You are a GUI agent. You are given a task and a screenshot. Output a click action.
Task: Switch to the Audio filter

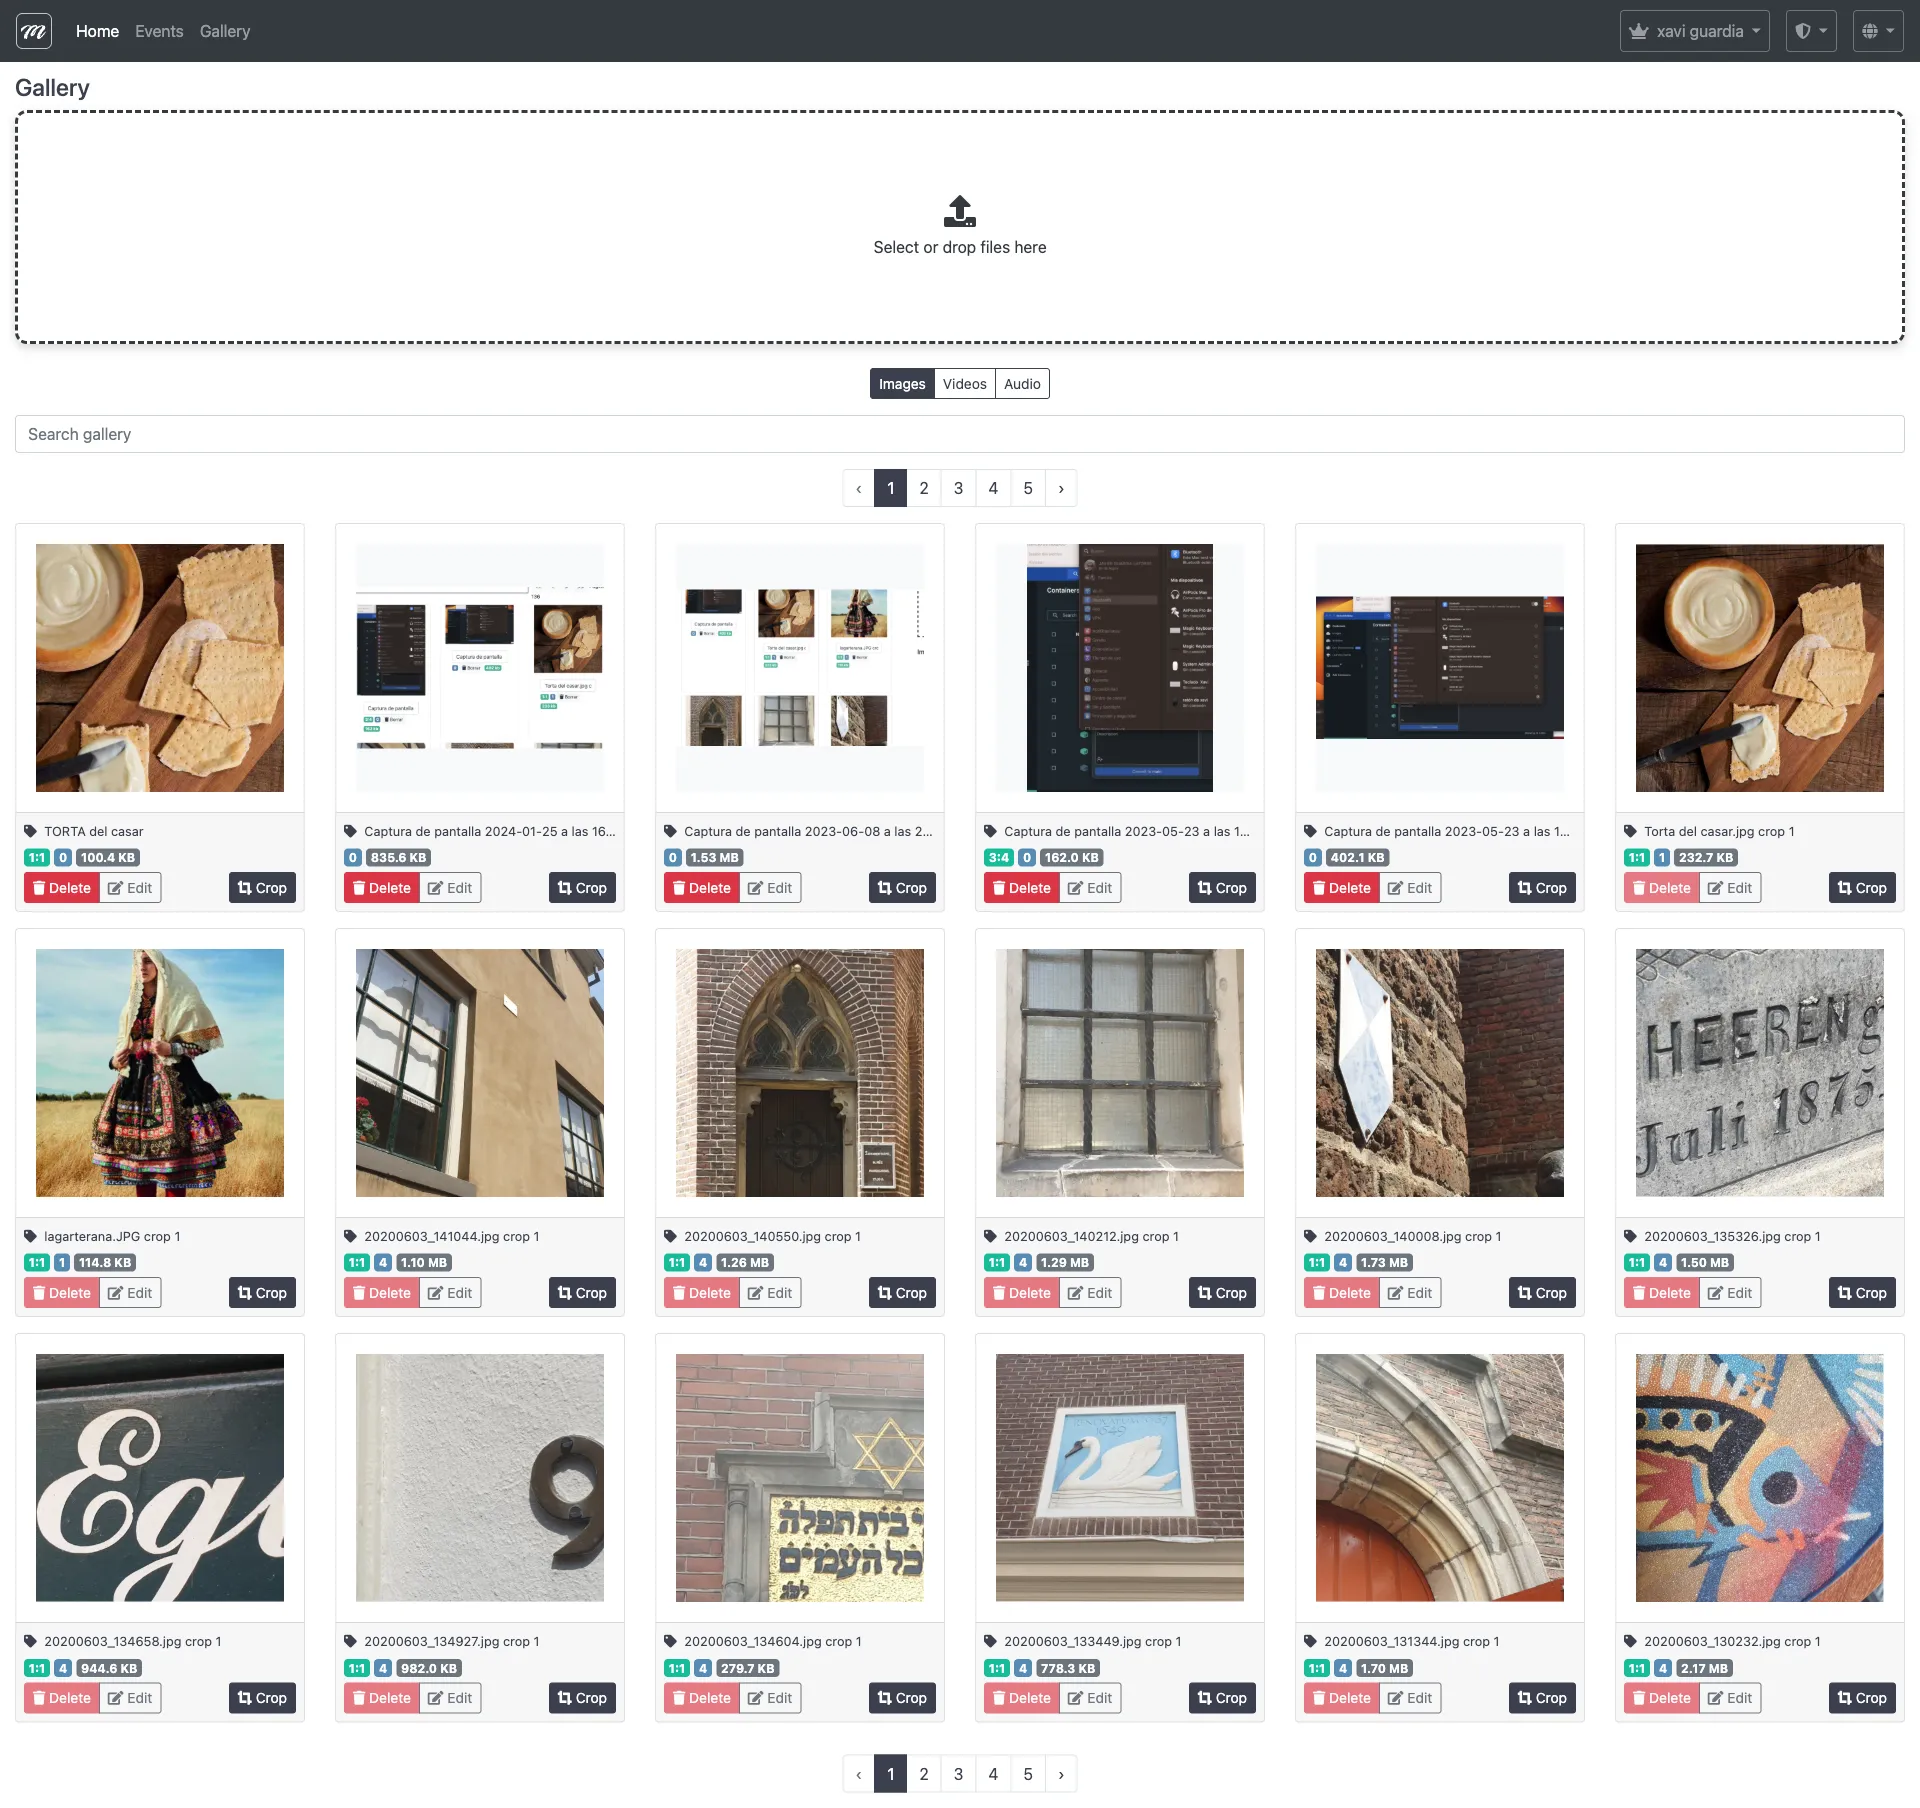coord(1021,383)
